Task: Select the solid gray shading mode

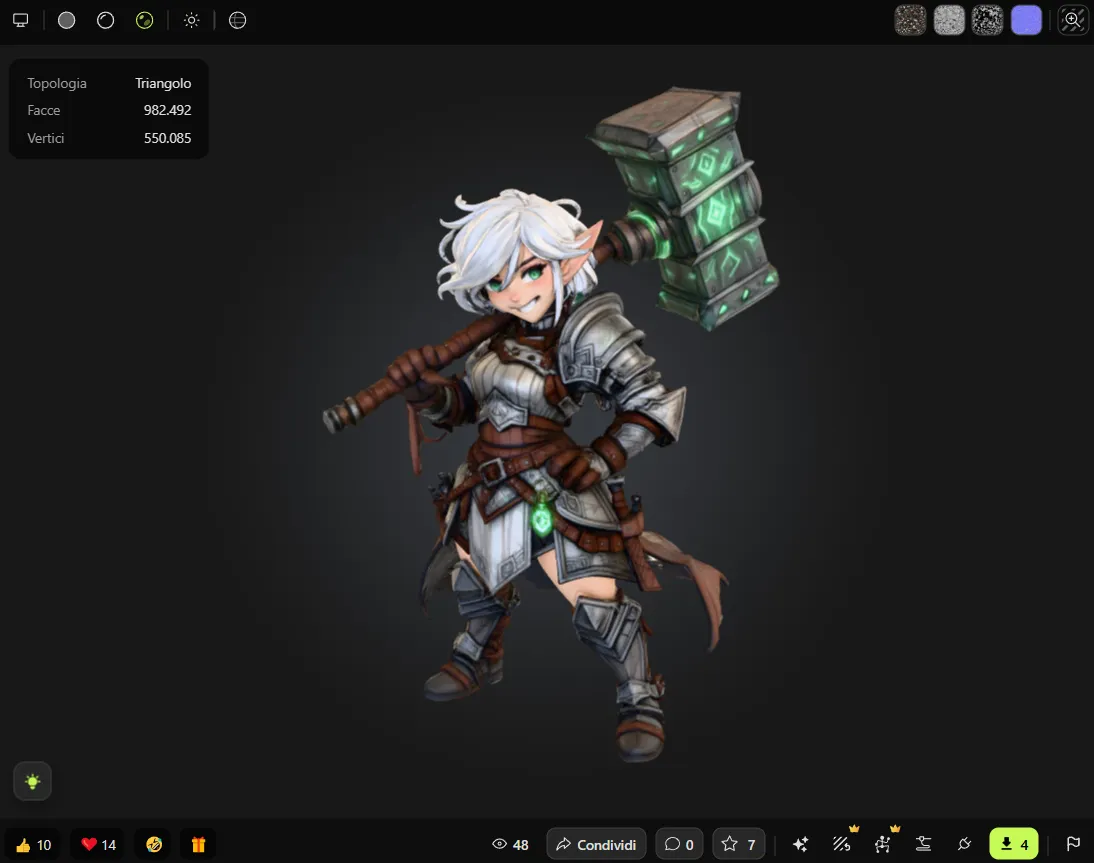Action: [67, 20]
